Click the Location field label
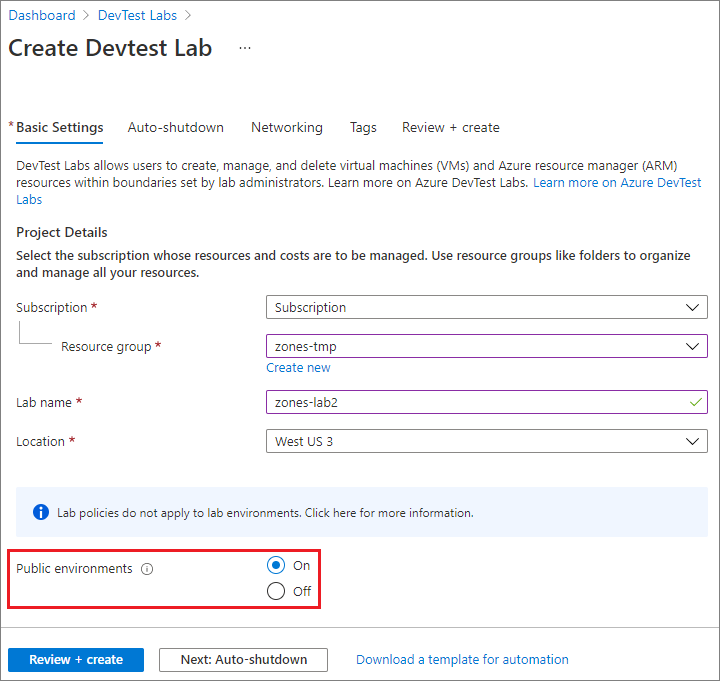 coord(40,442)
